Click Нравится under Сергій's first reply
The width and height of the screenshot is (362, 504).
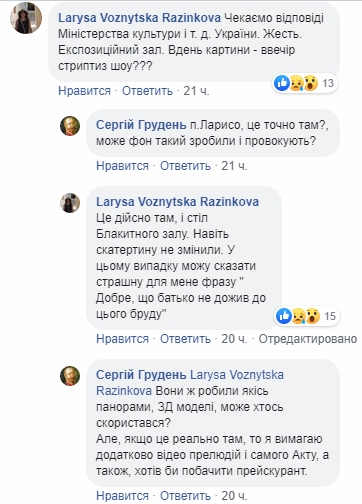(x=122, y=166)
